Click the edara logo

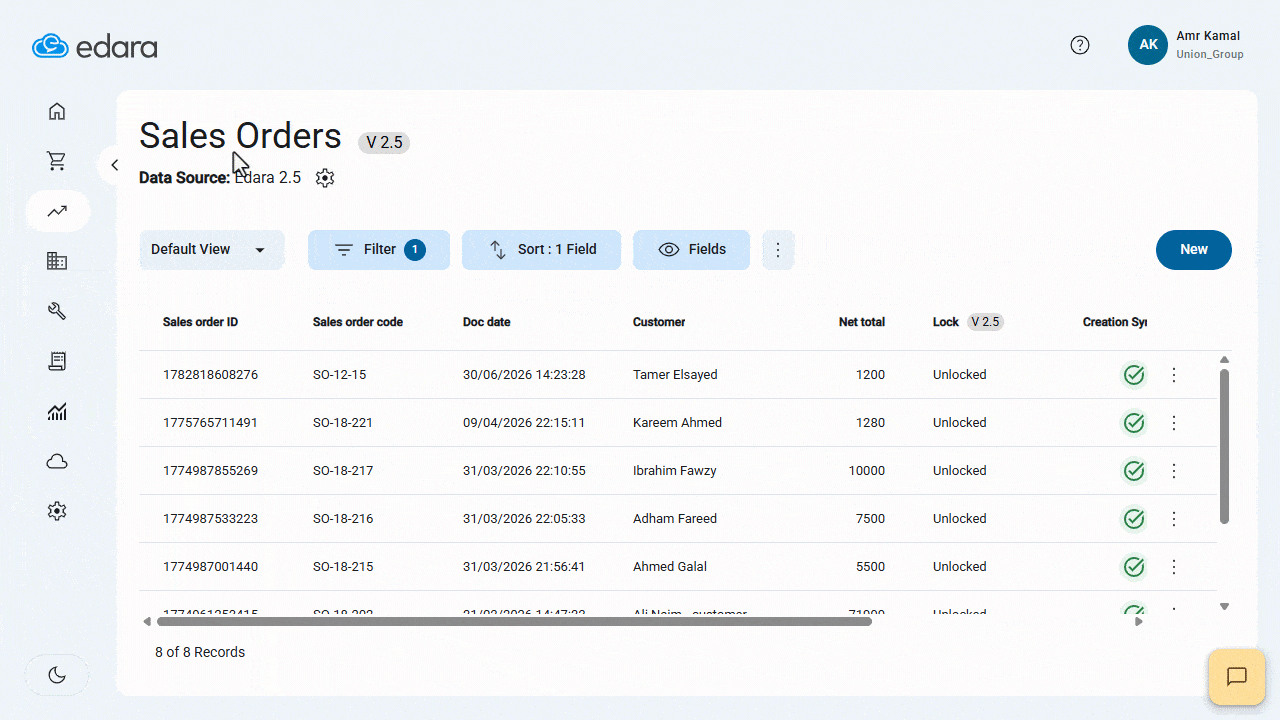coord(95,46)
